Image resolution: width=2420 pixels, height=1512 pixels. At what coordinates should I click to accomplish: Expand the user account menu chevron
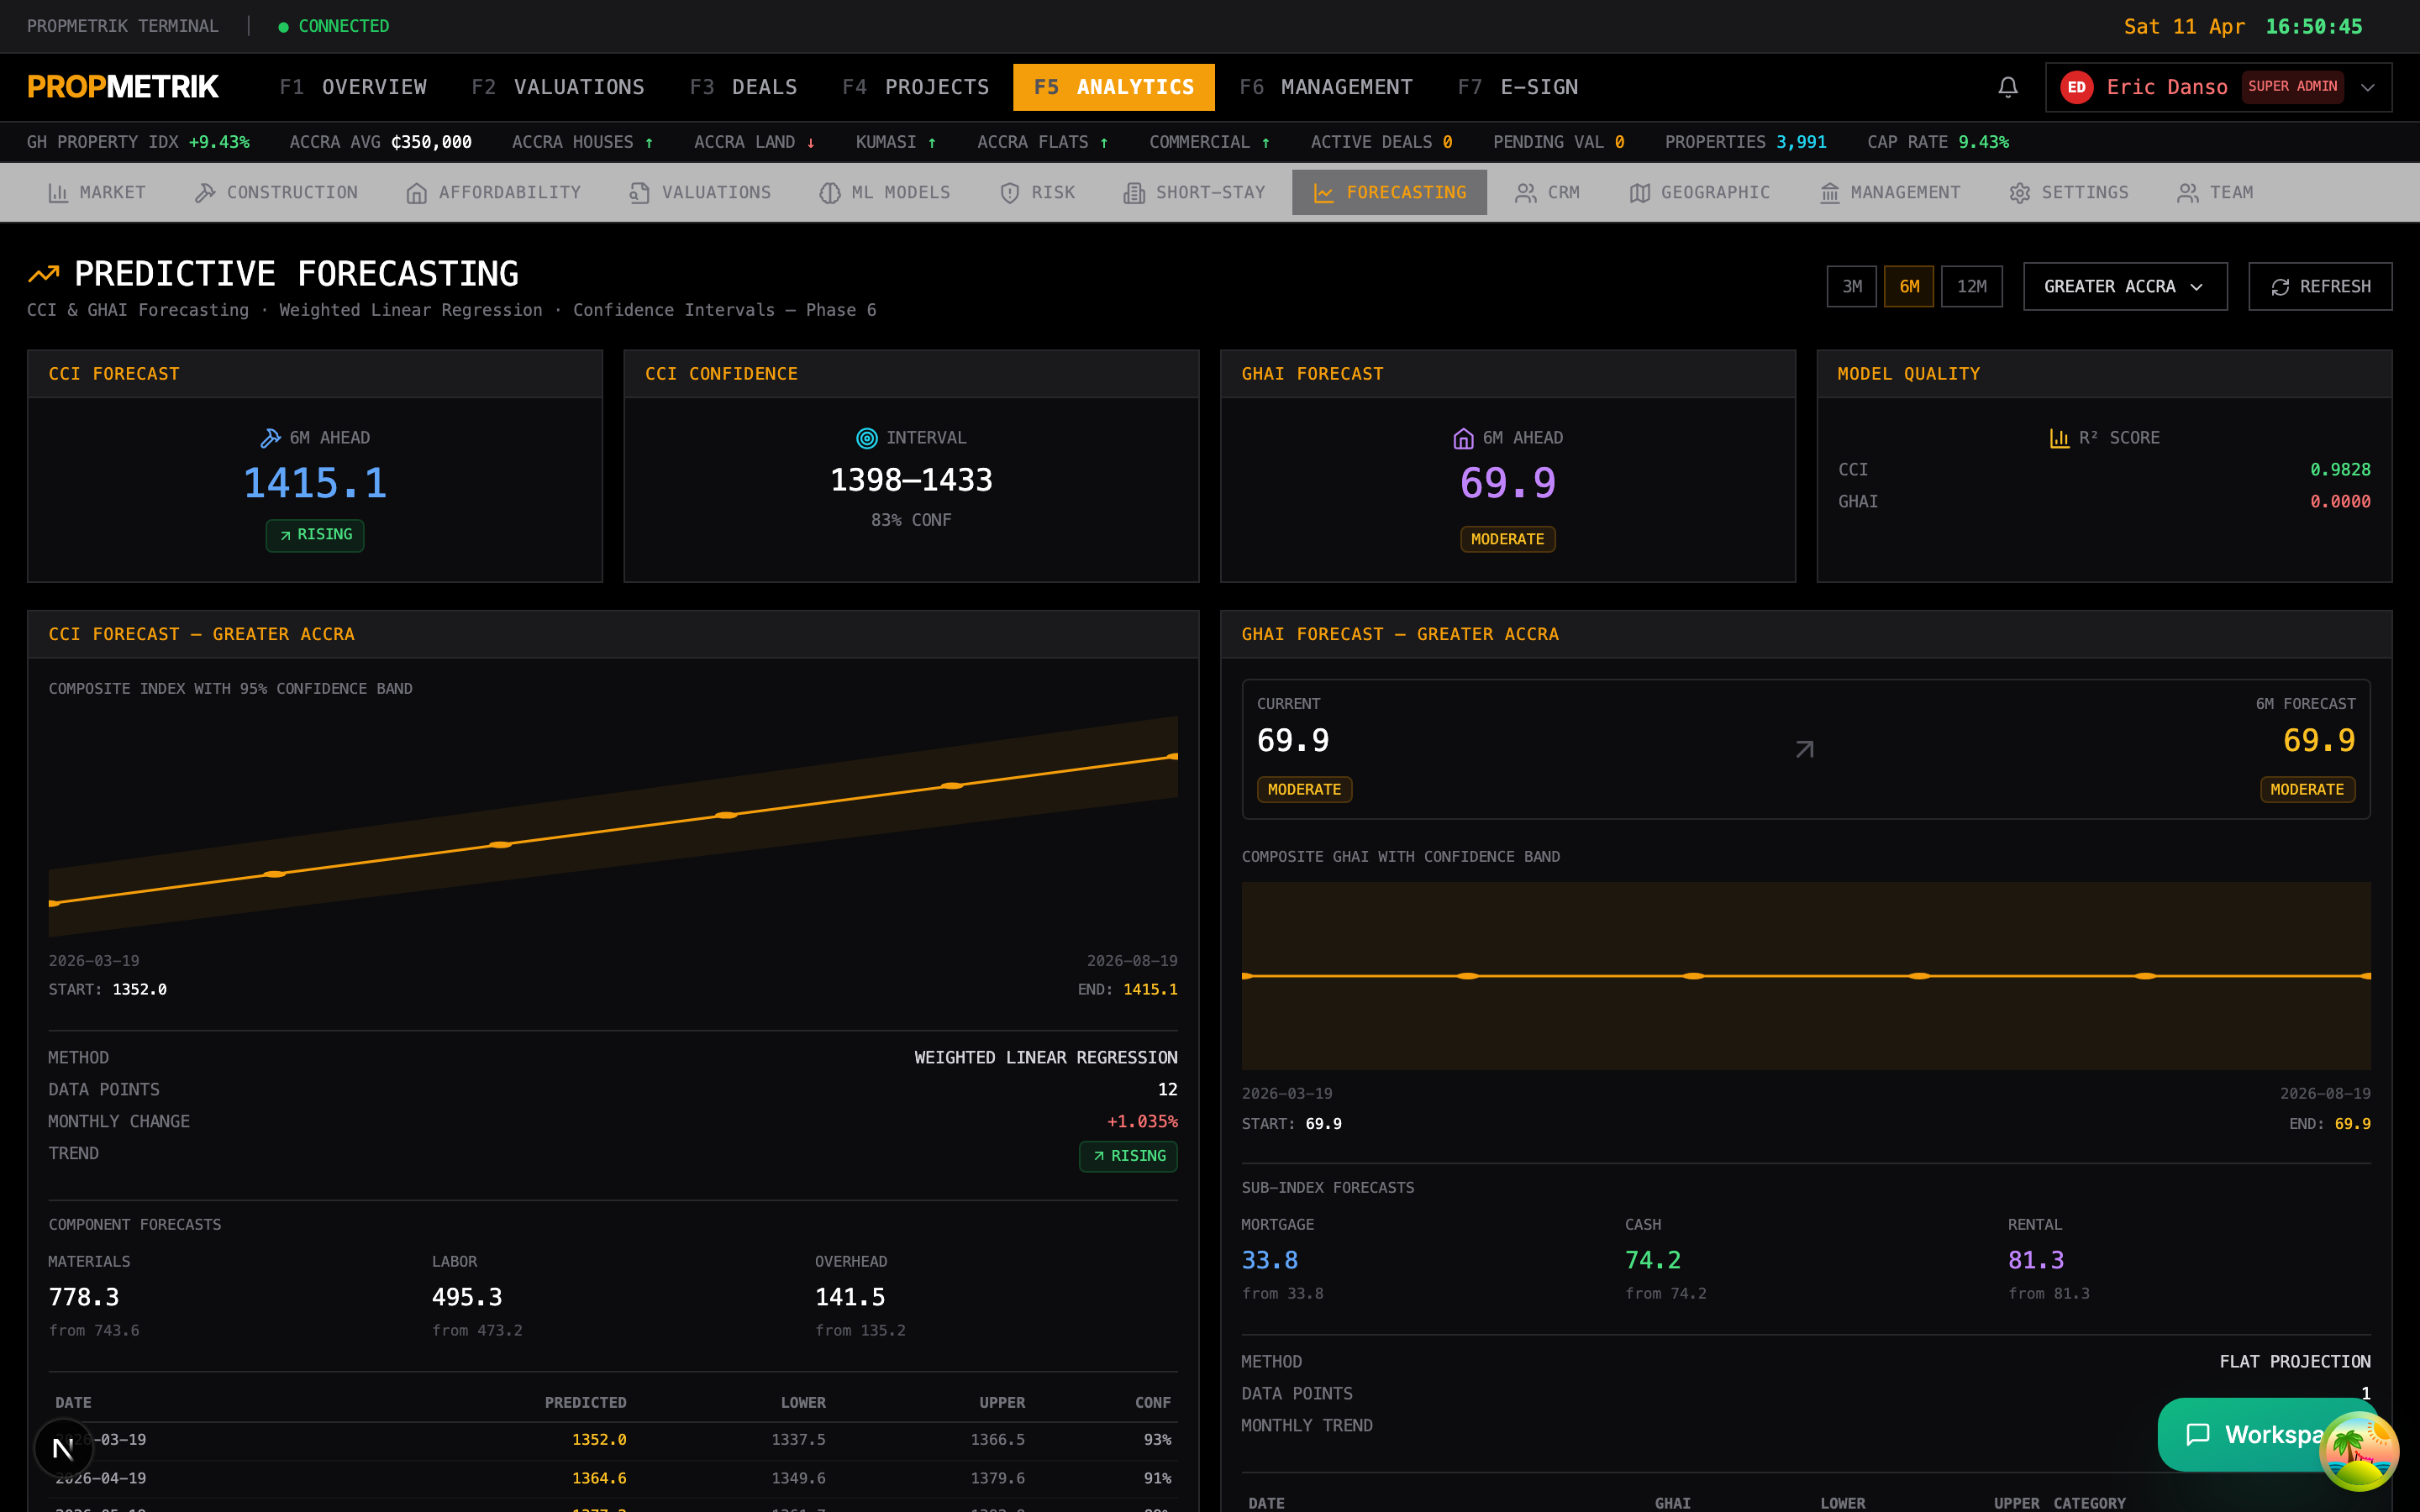pos(2367,87)
